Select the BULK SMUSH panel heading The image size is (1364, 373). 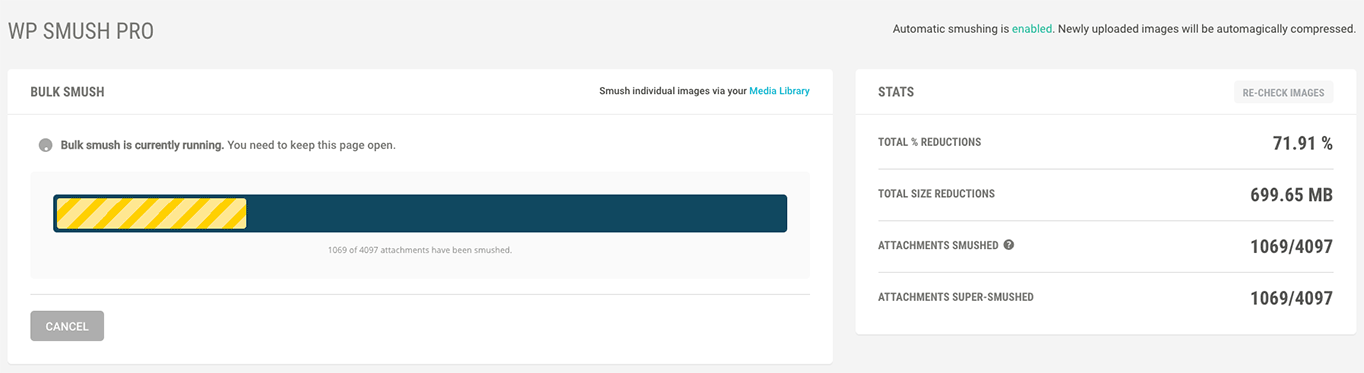point(68,92)
